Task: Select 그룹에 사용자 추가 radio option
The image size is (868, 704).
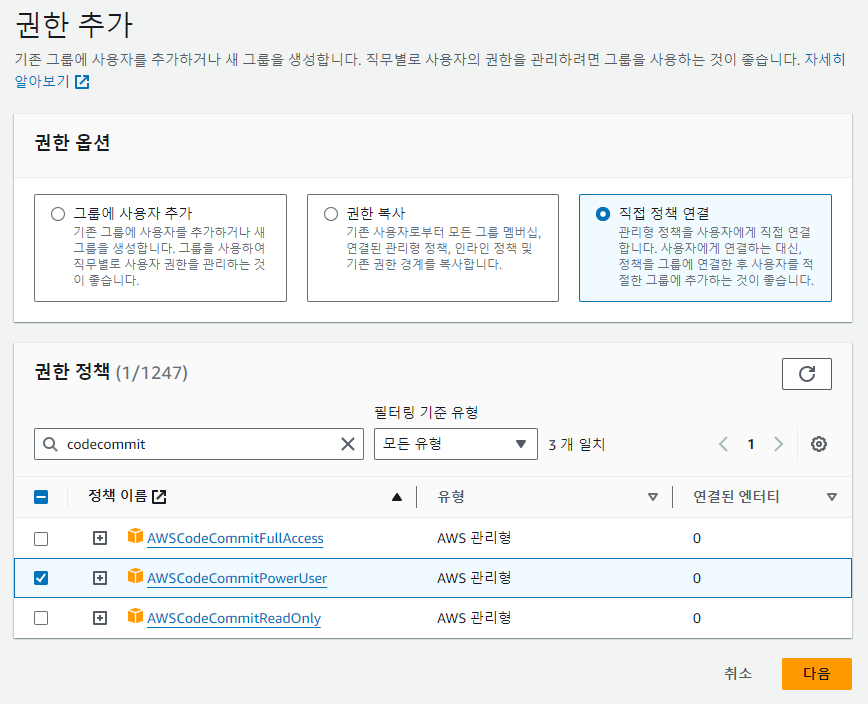Action: (x=58, y=214)
